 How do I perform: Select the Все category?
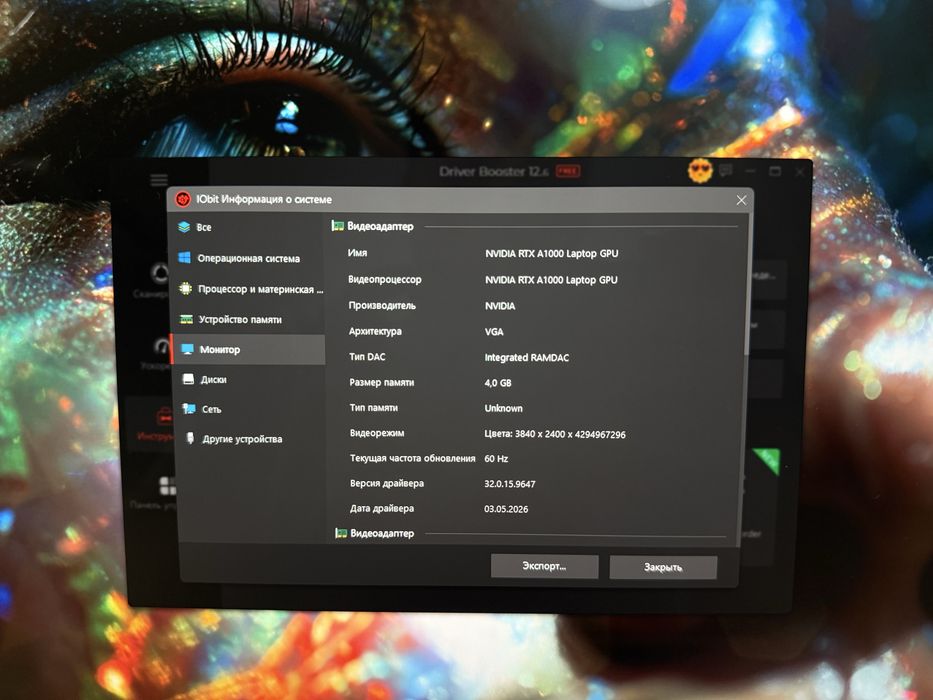coord(248,227)
